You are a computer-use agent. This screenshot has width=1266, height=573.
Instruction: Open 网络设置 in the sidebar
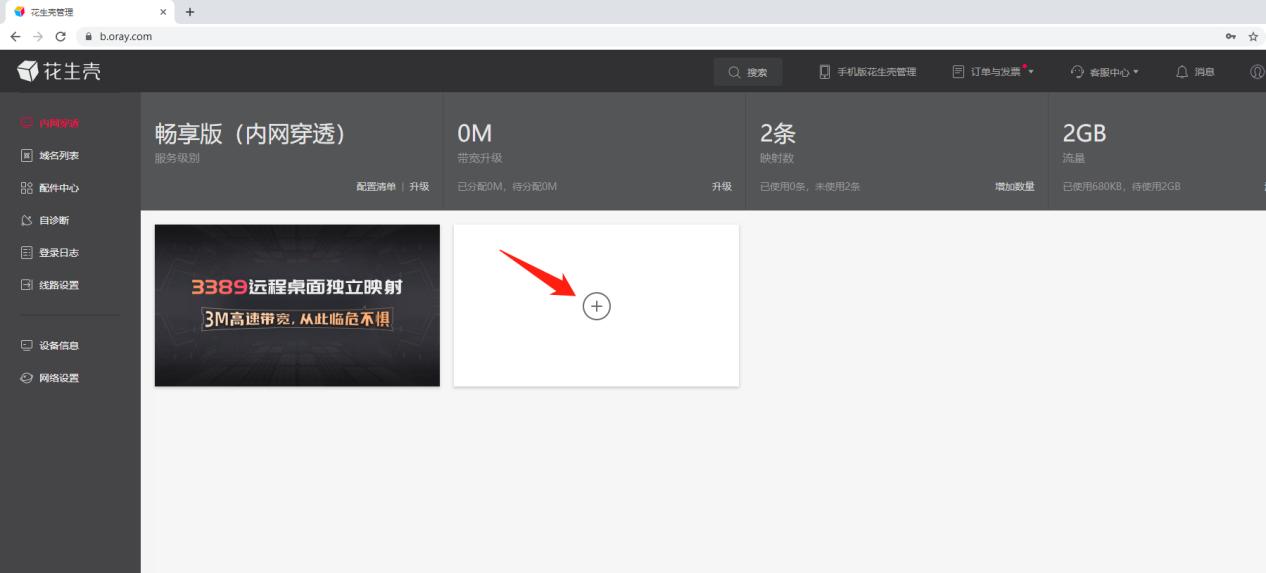(x=50, y=378)
